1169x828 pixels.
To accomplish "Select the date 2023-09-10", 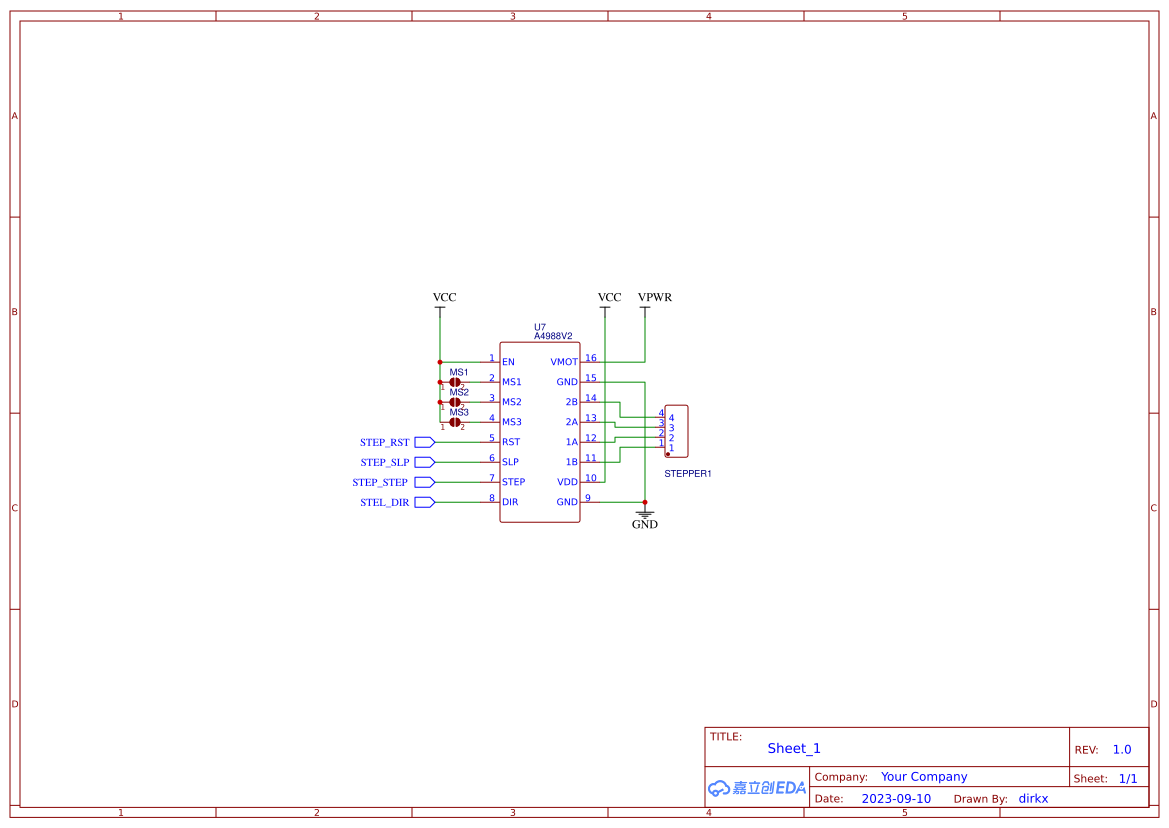I will pos(897,798).
